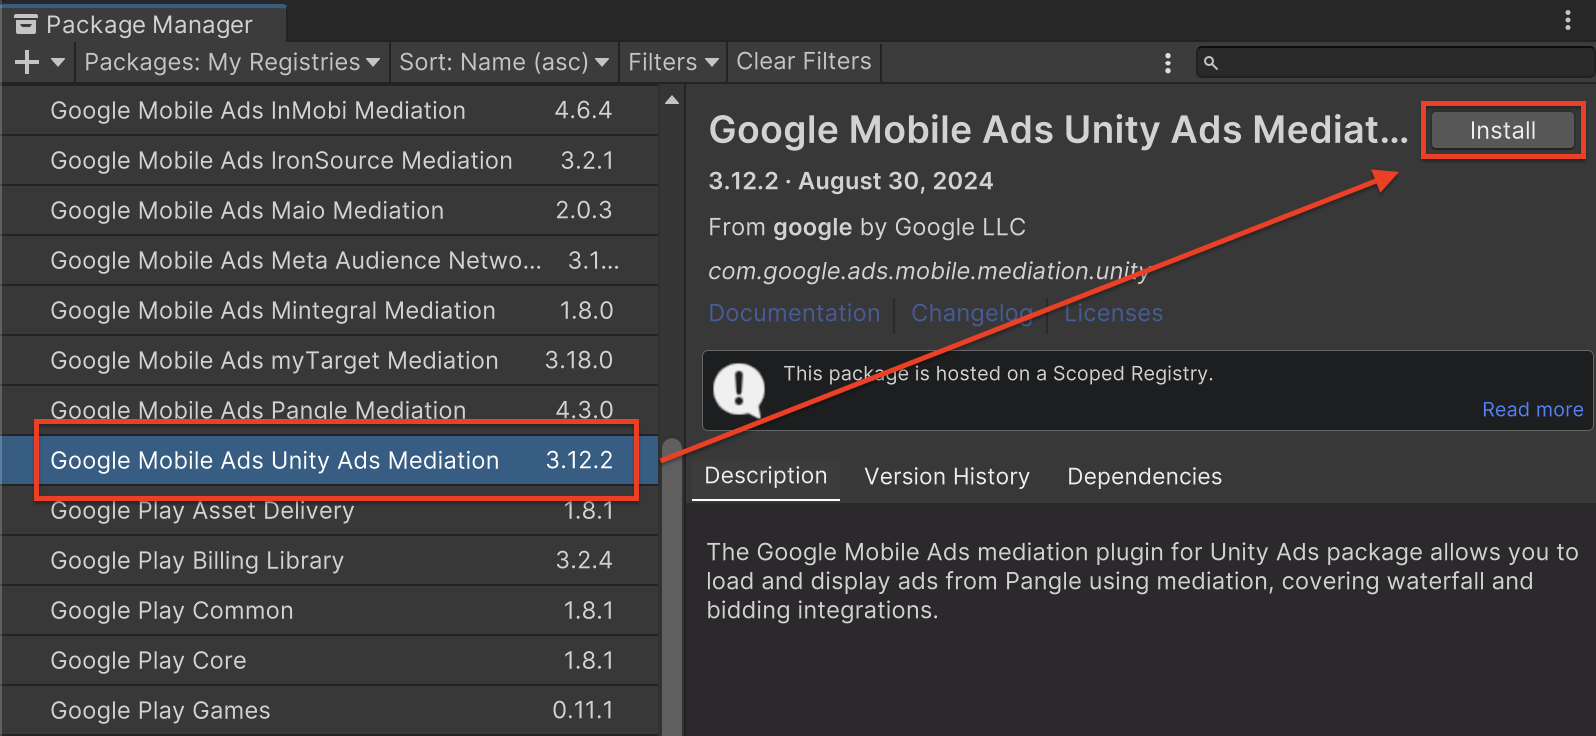Click the scoped registry warning icon
The width and height of the screenshot is (1596, 736).
point(739,389)
